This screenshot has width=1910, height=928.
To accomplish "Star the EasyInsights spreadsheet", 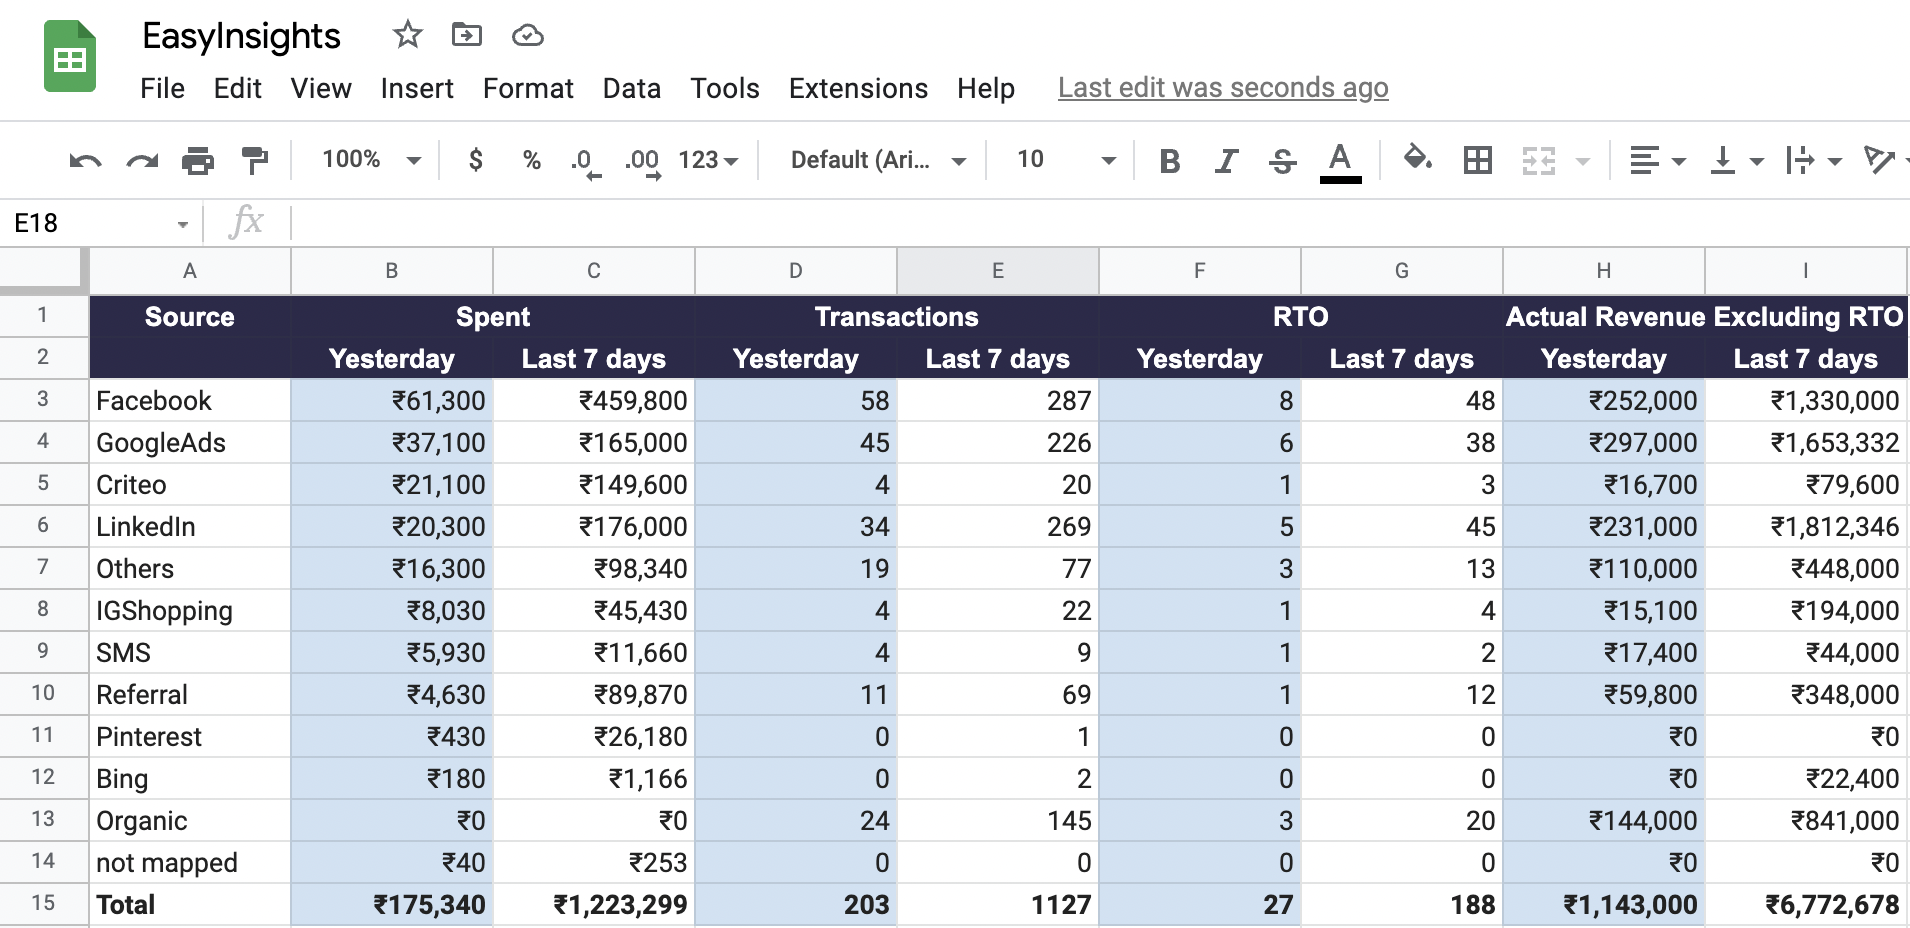I will click(407, 35).
